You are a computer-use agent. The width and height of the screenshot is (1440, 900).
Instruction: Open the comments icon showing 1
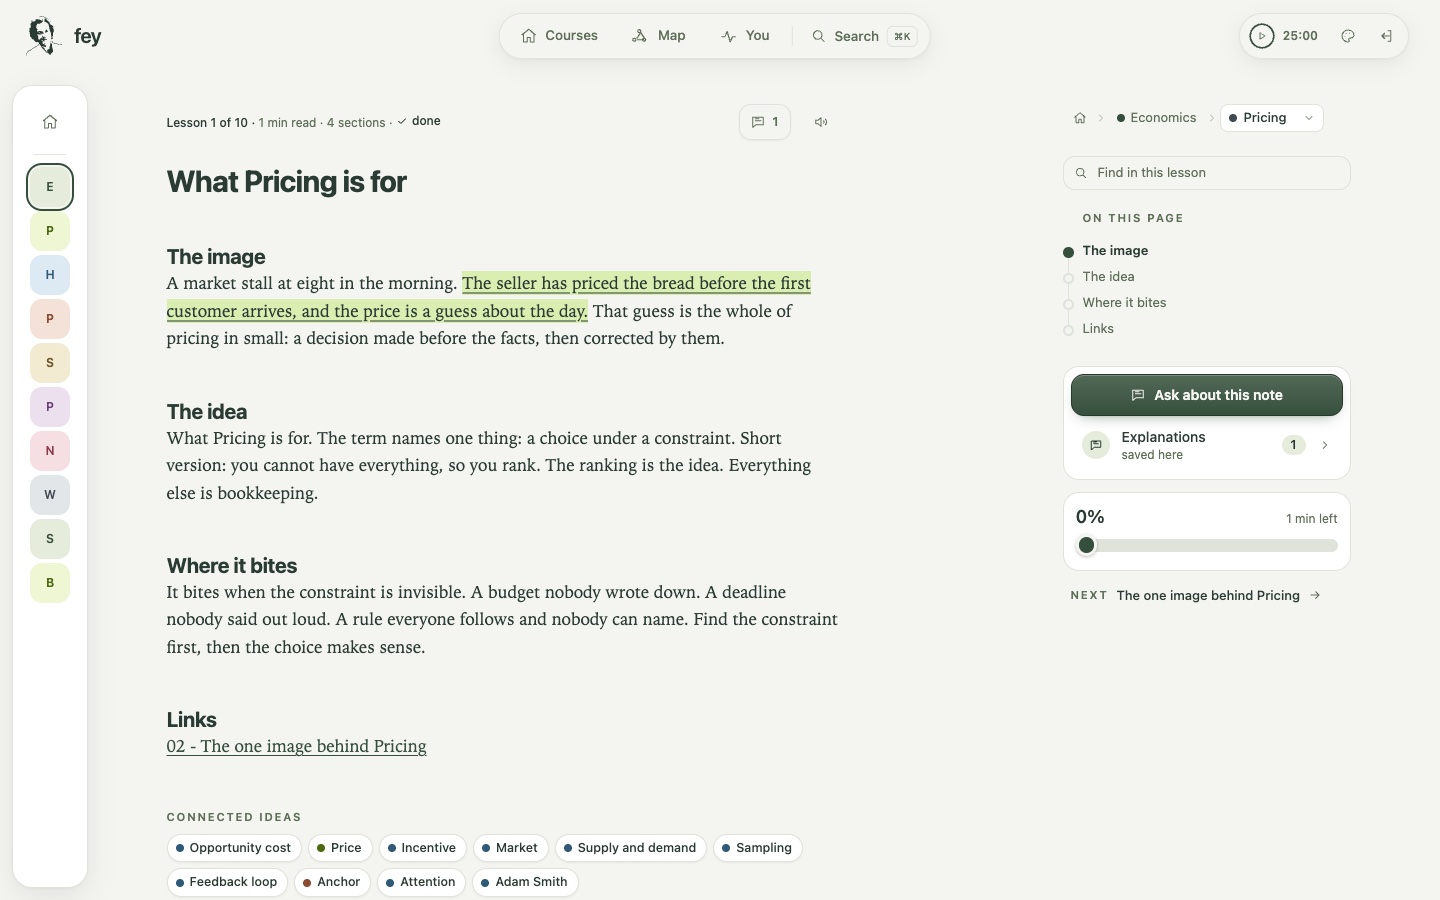(x=765, y=122)
